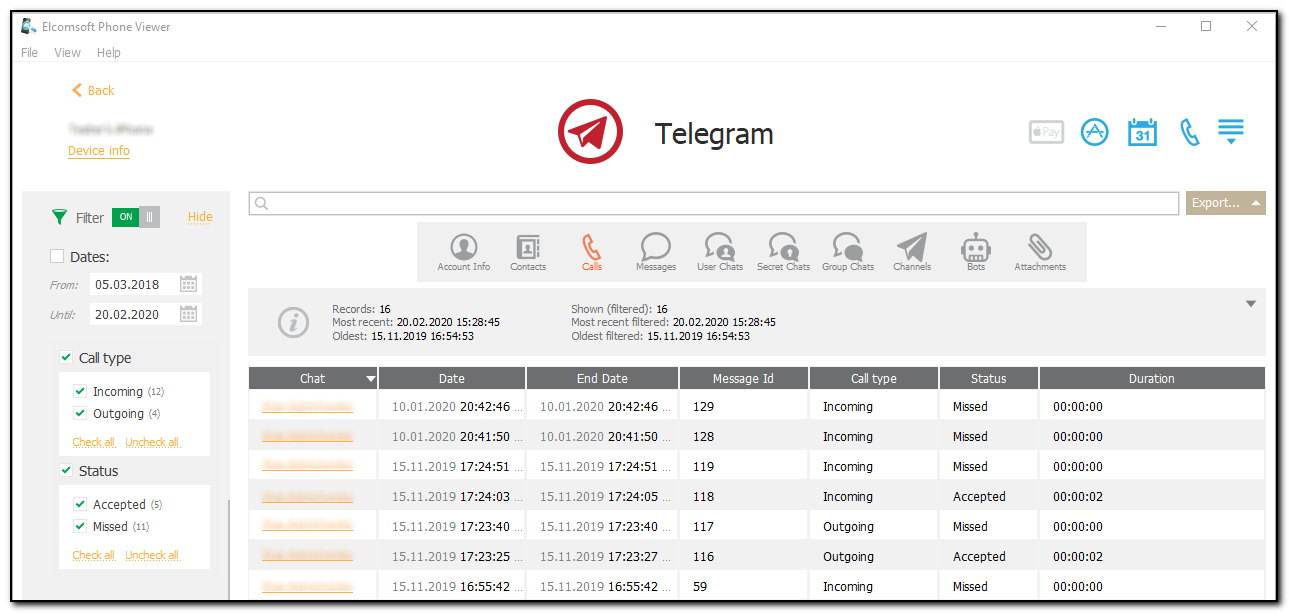Screen dimensions: 1289x613
Task: Open the Account Info section
Action: (463, 251)
